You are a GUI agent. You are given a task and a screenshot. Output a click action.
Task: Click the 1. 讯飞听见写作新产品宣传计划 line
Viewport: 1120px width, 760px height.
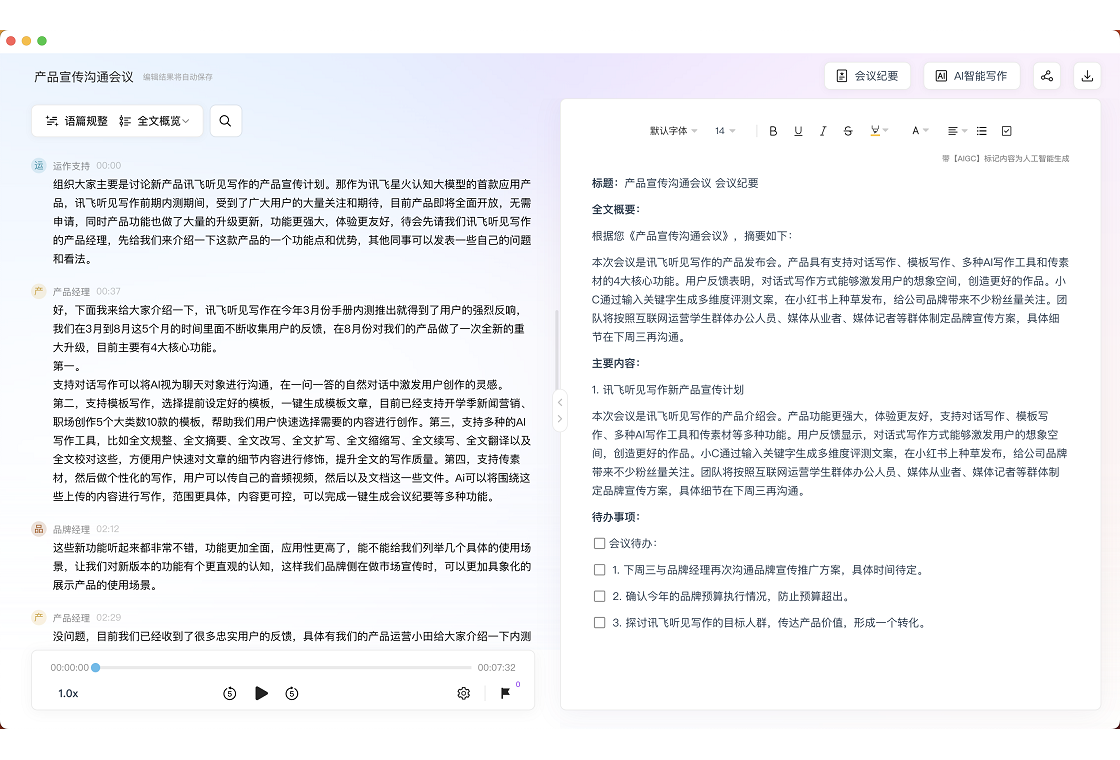(x=668, y=389)
